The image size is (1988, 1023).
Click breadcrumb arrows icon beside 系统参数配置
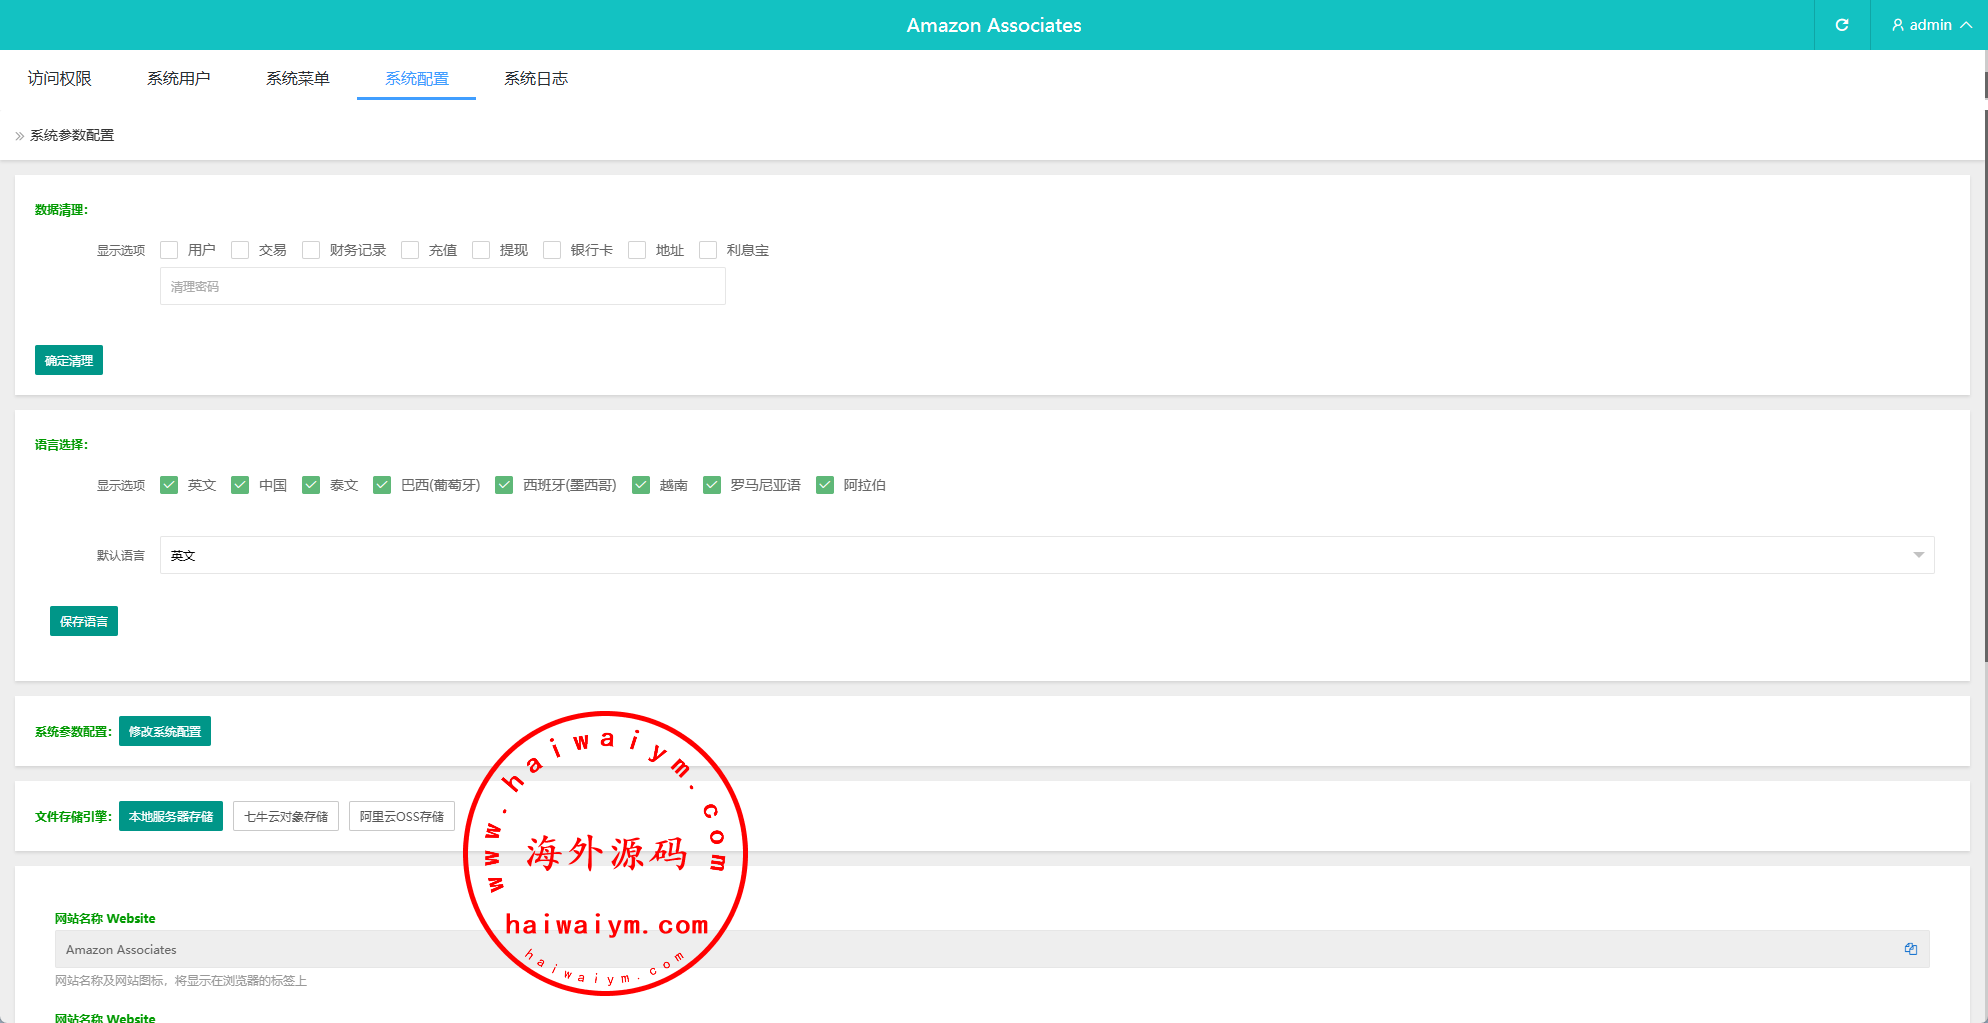tap(20, 136)
